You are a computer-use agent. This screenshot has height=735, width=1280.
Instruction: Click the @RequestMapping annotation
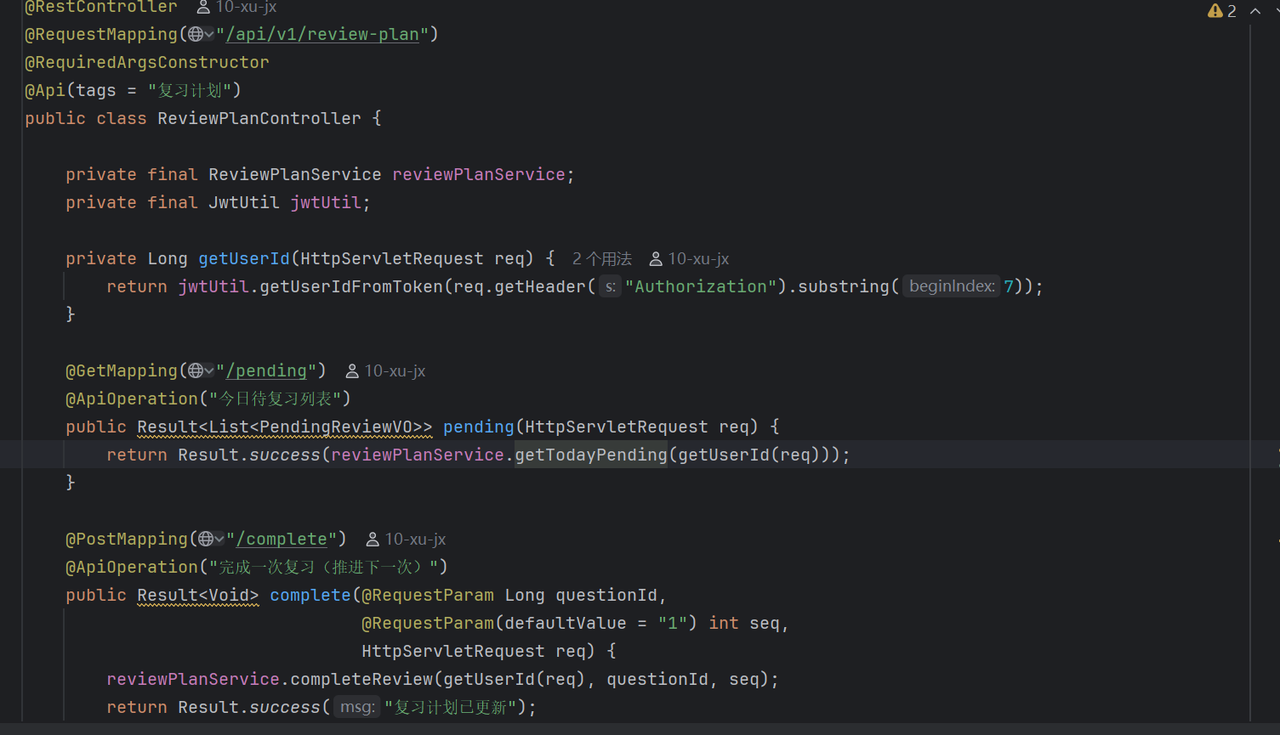pyautogui.click(x=101, y=34)
